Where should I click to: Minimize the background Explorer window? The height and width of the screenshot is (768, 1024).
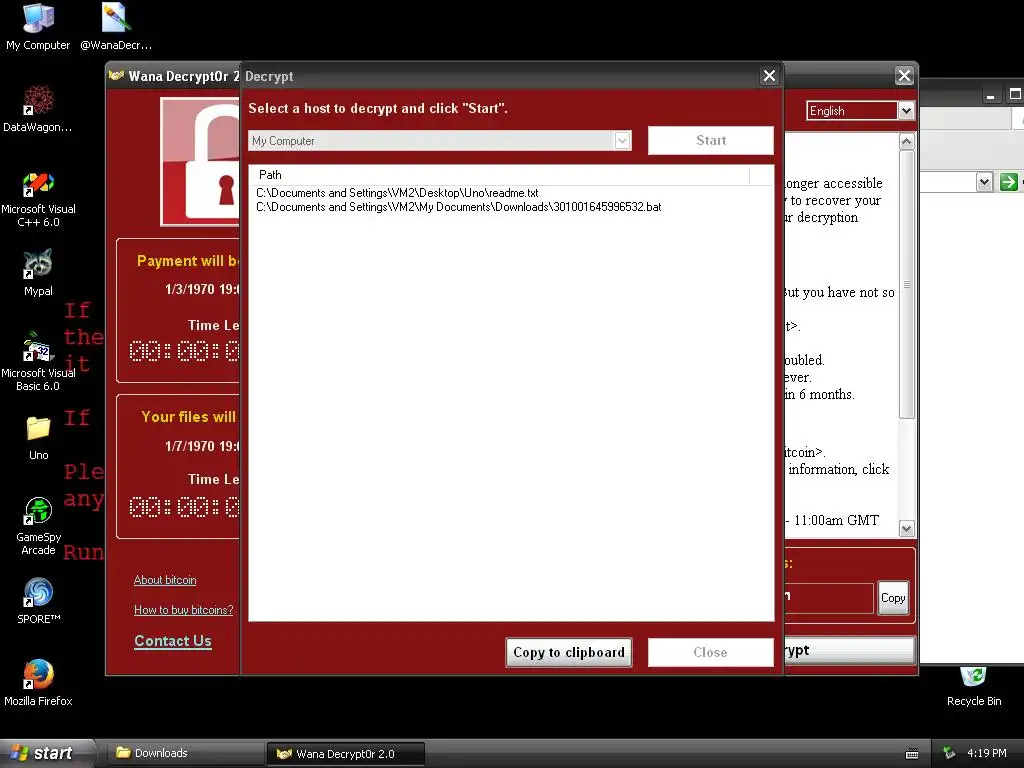991,95
